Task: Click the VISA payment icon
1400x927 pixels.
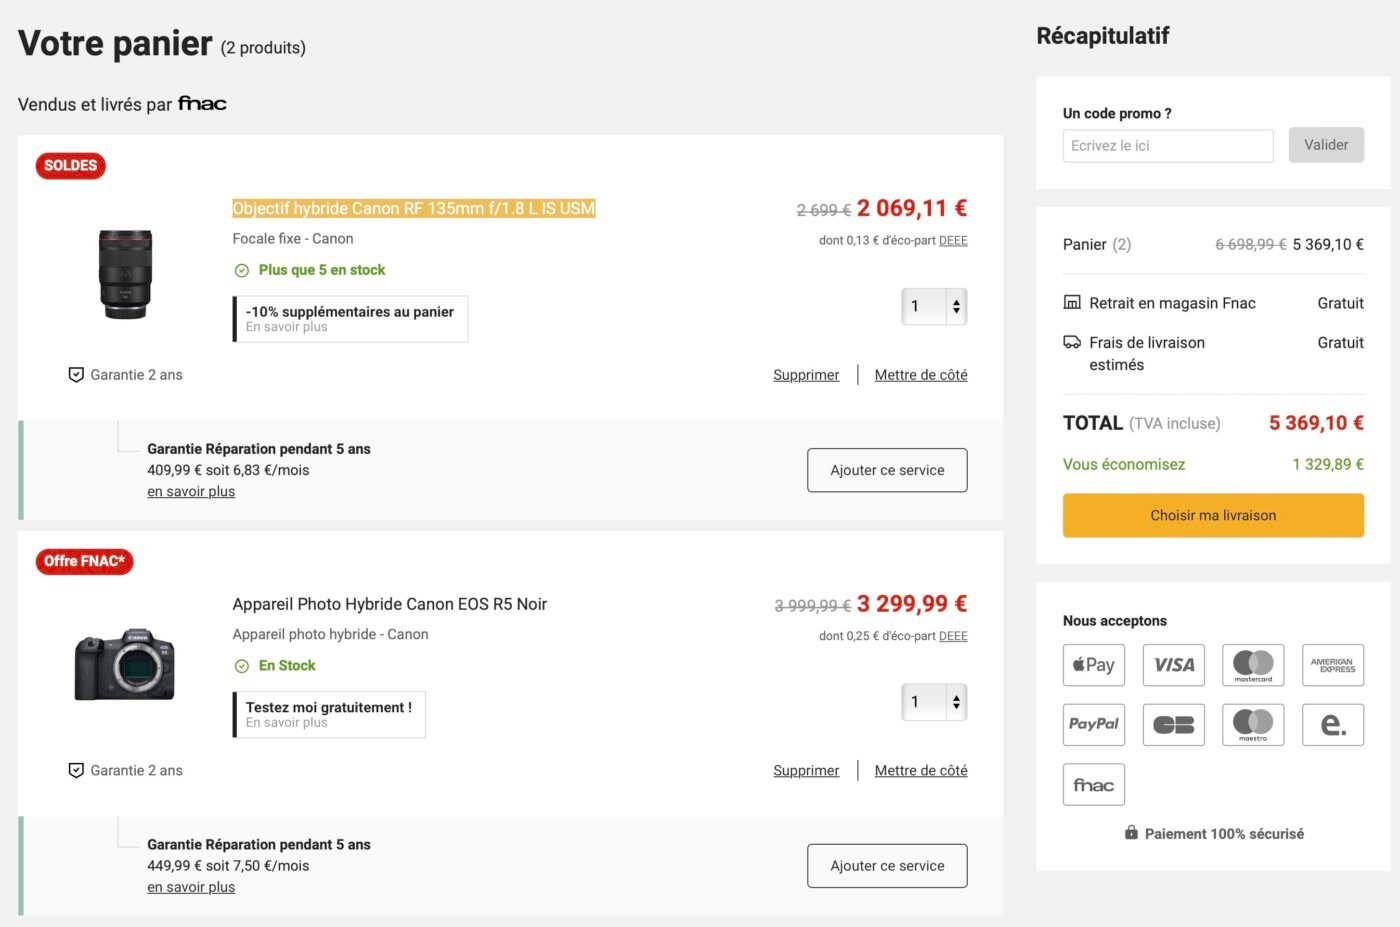Action: (x=1173, y=665)
